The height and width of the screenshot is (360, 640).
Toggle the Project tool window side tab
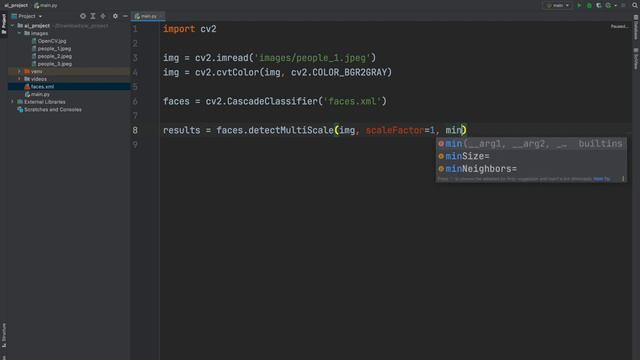4,24
